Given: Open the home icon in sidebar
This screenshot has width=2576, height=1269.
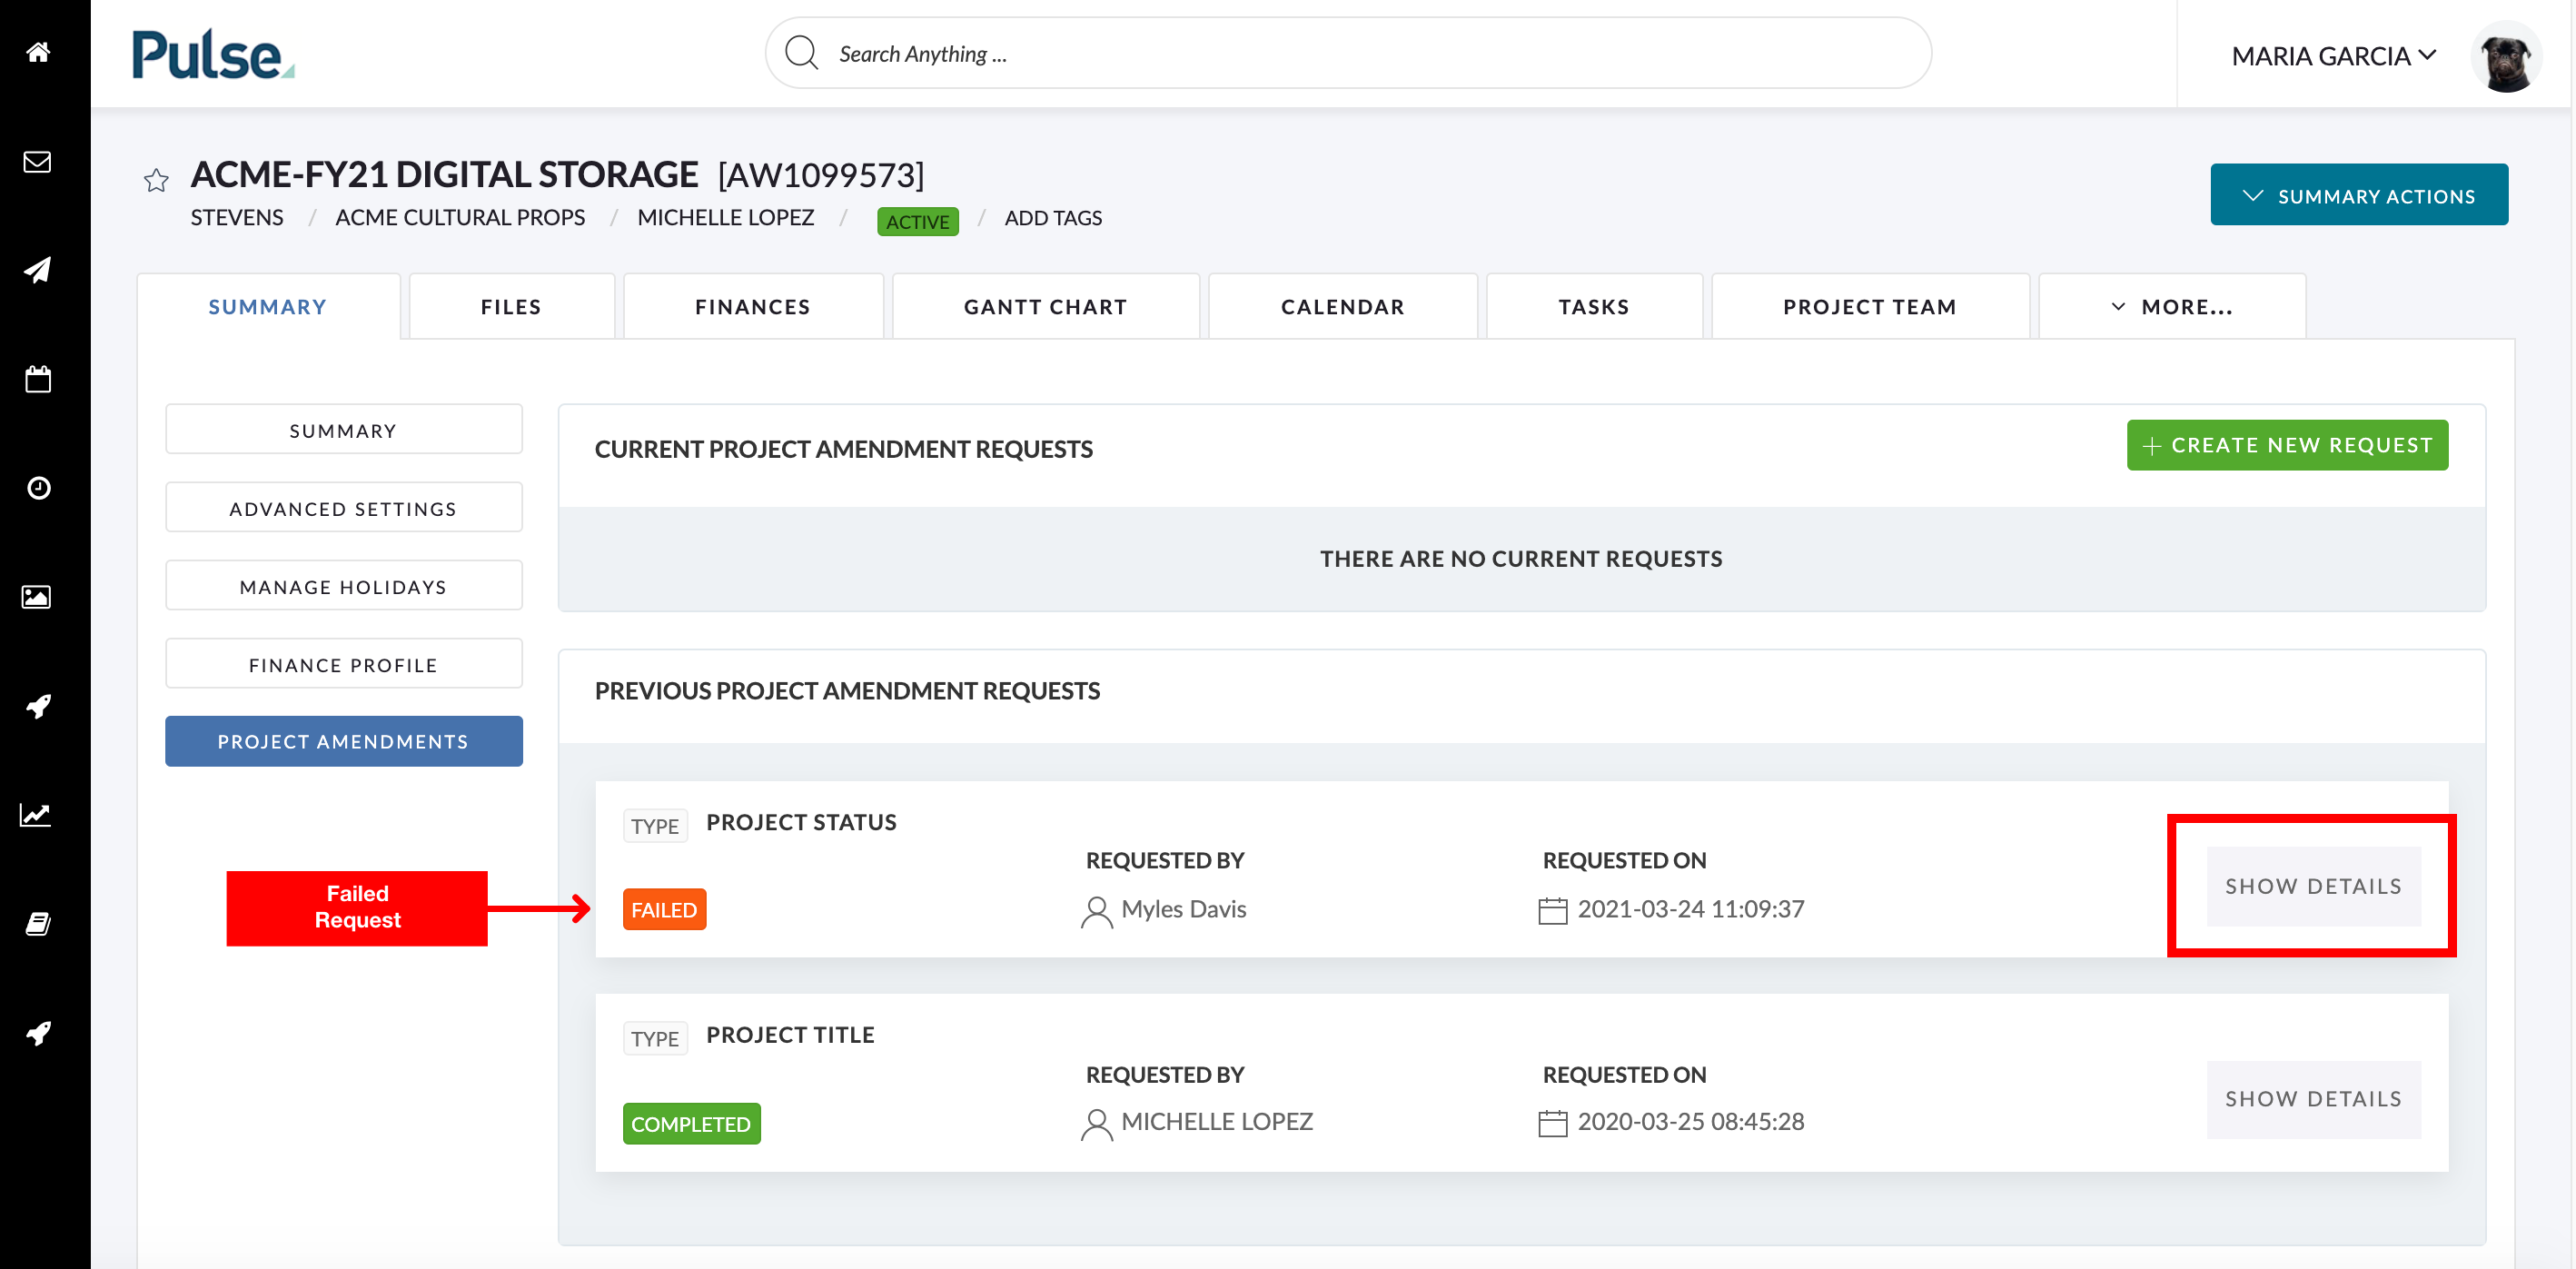Looking at the screenshot, I should (x=38, y=52).
